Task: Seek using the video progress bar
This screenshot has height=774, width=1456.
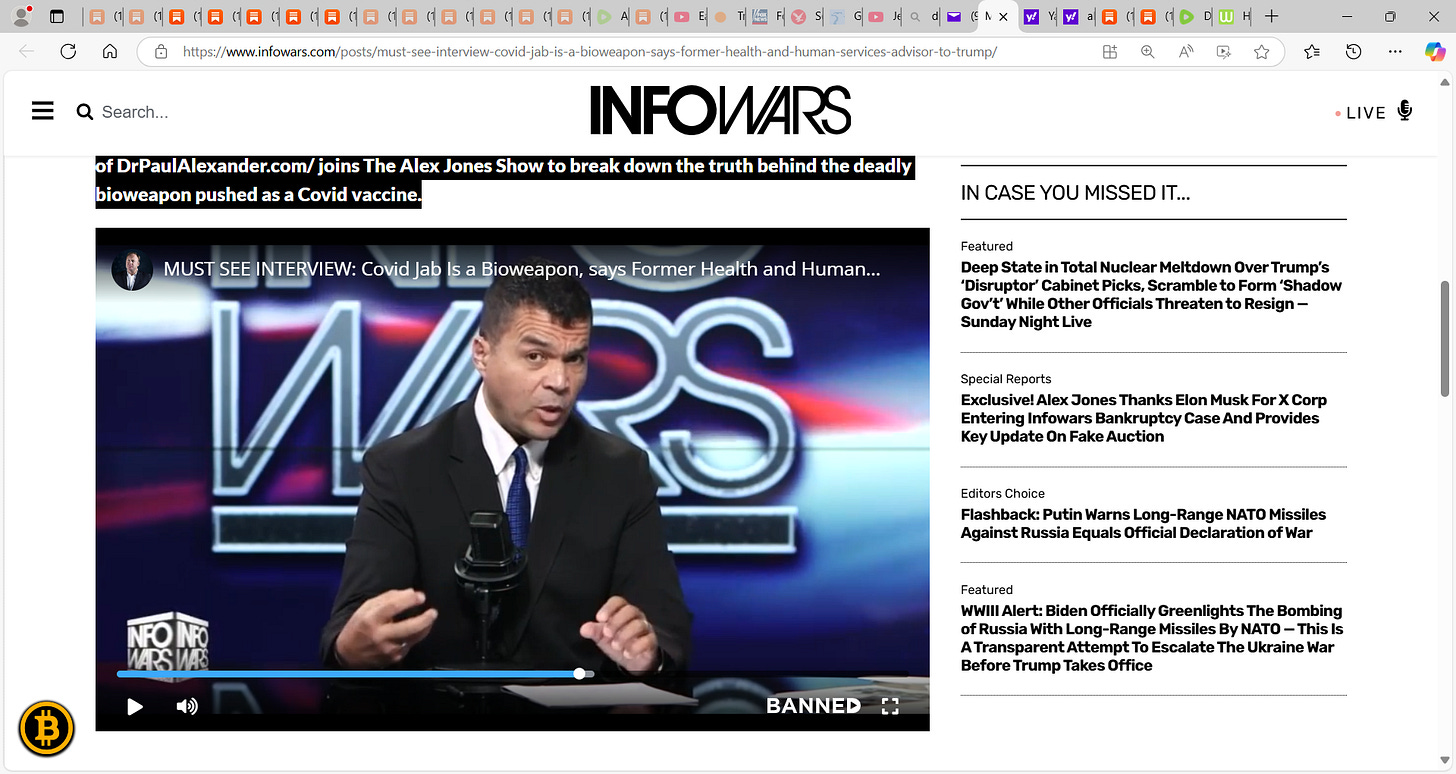Action: pyautogui.click(x=512, y=674)
